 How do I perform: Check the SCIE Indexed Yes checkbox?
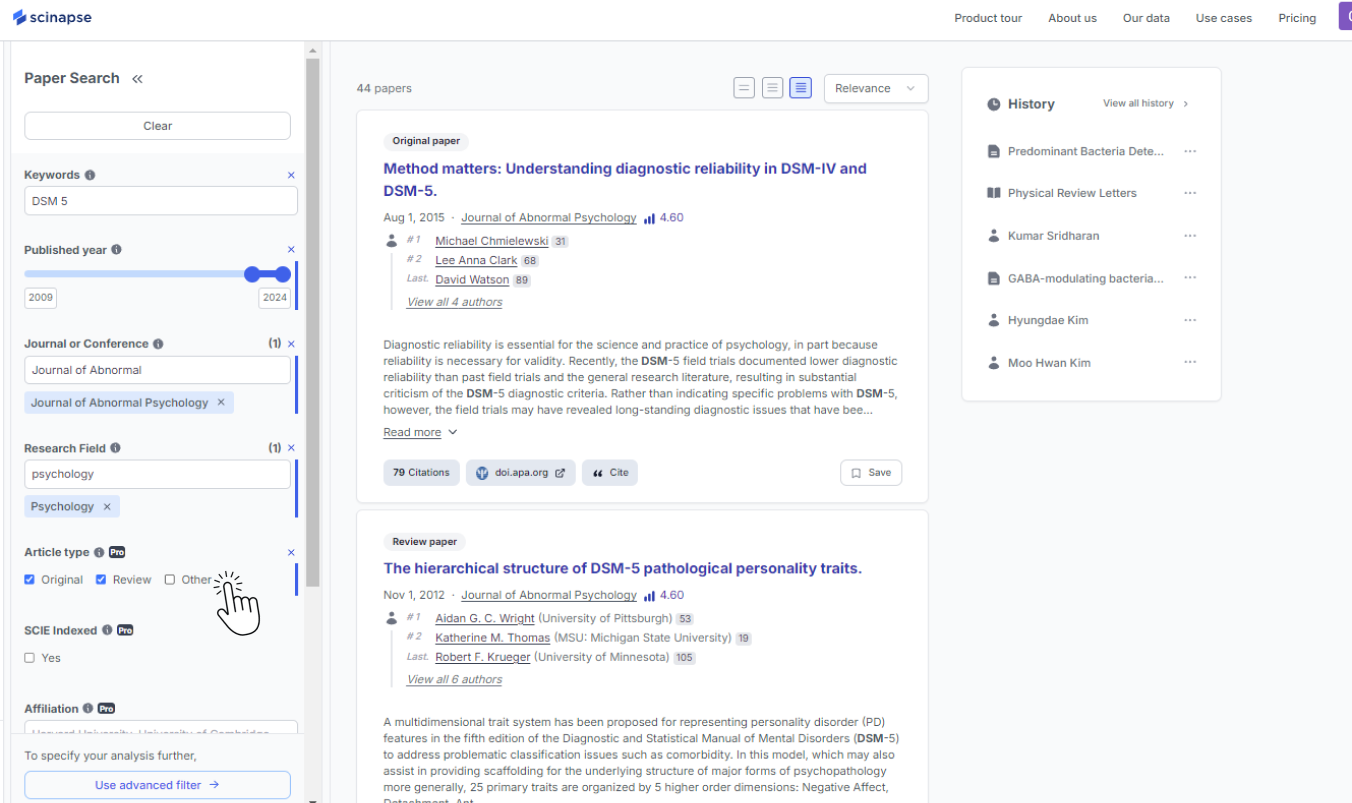point(30,658)
